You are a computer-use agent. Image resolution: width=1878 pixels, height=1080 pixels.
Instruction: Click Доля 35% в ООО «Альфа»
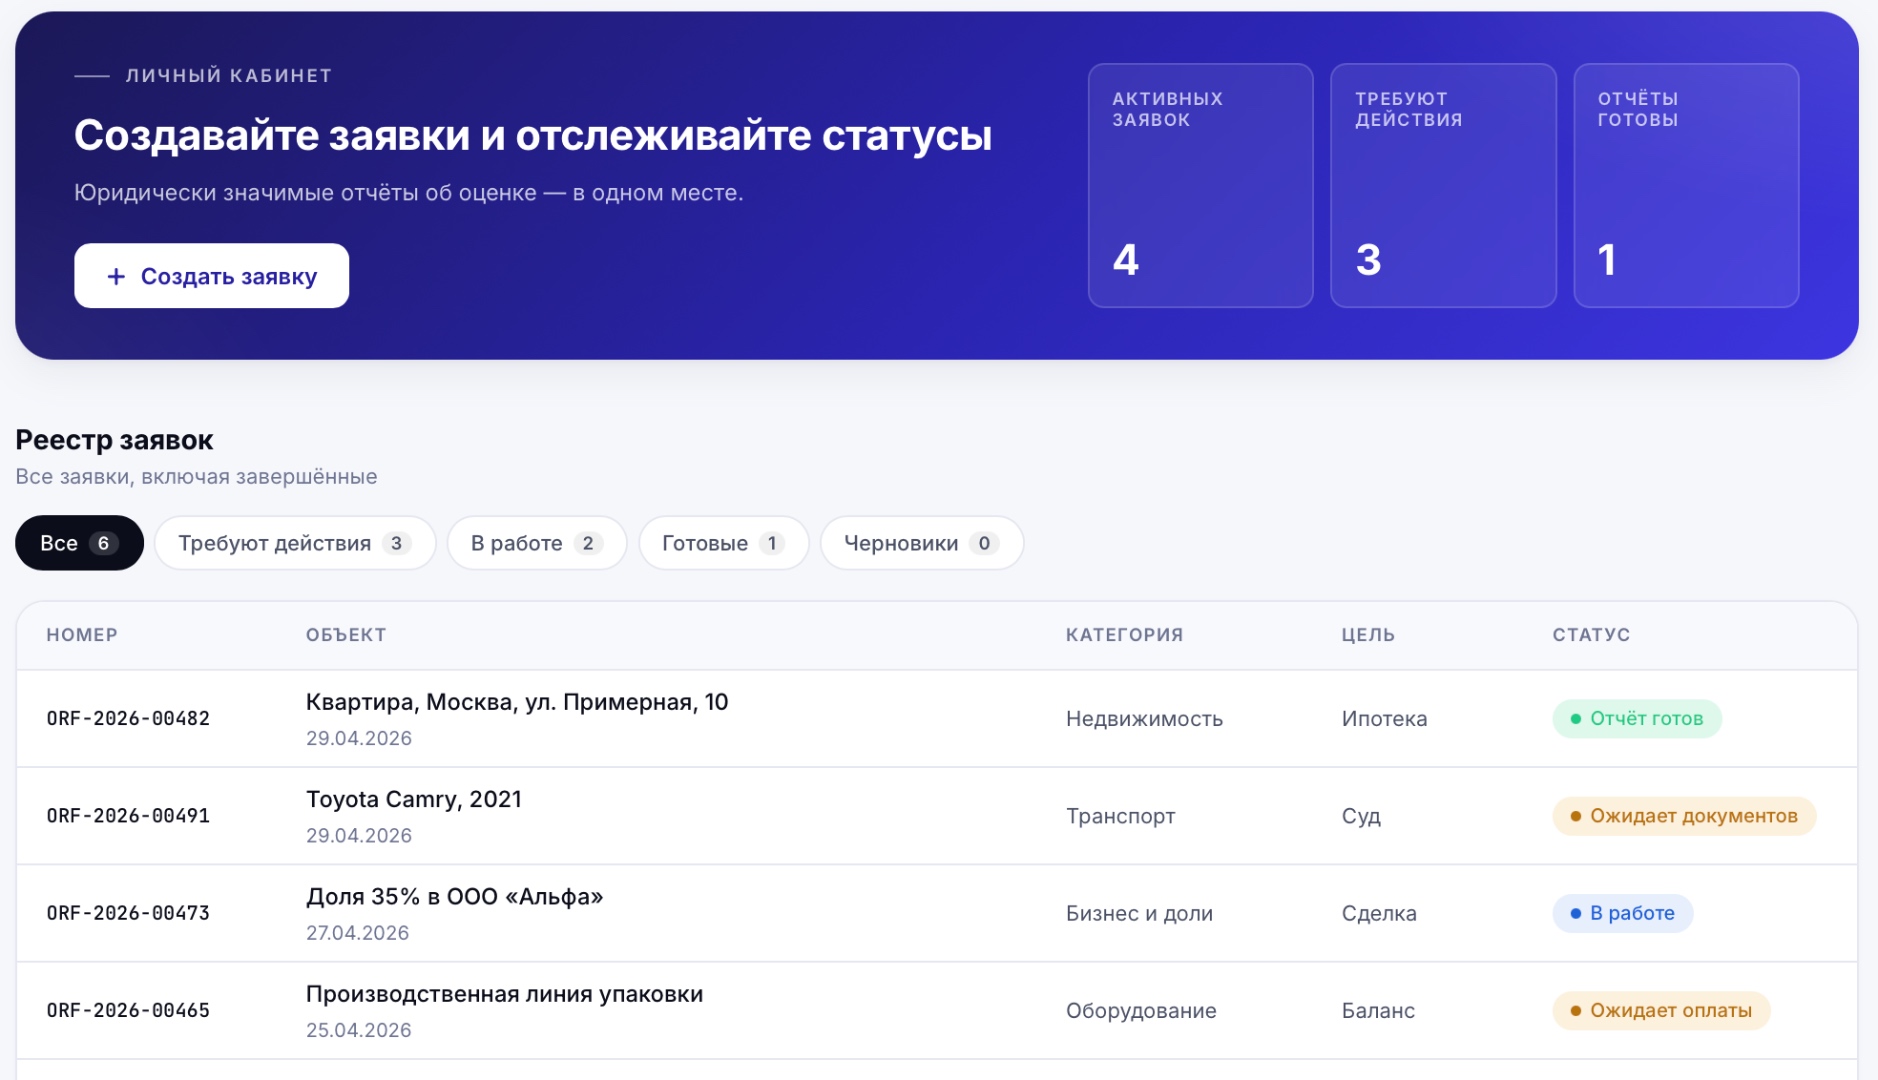[455, 896]
